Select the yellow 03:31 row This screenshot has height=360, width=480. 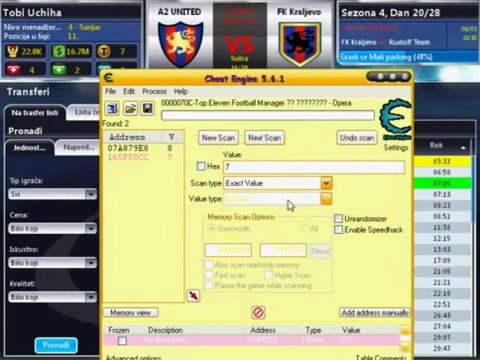point(442,161)
